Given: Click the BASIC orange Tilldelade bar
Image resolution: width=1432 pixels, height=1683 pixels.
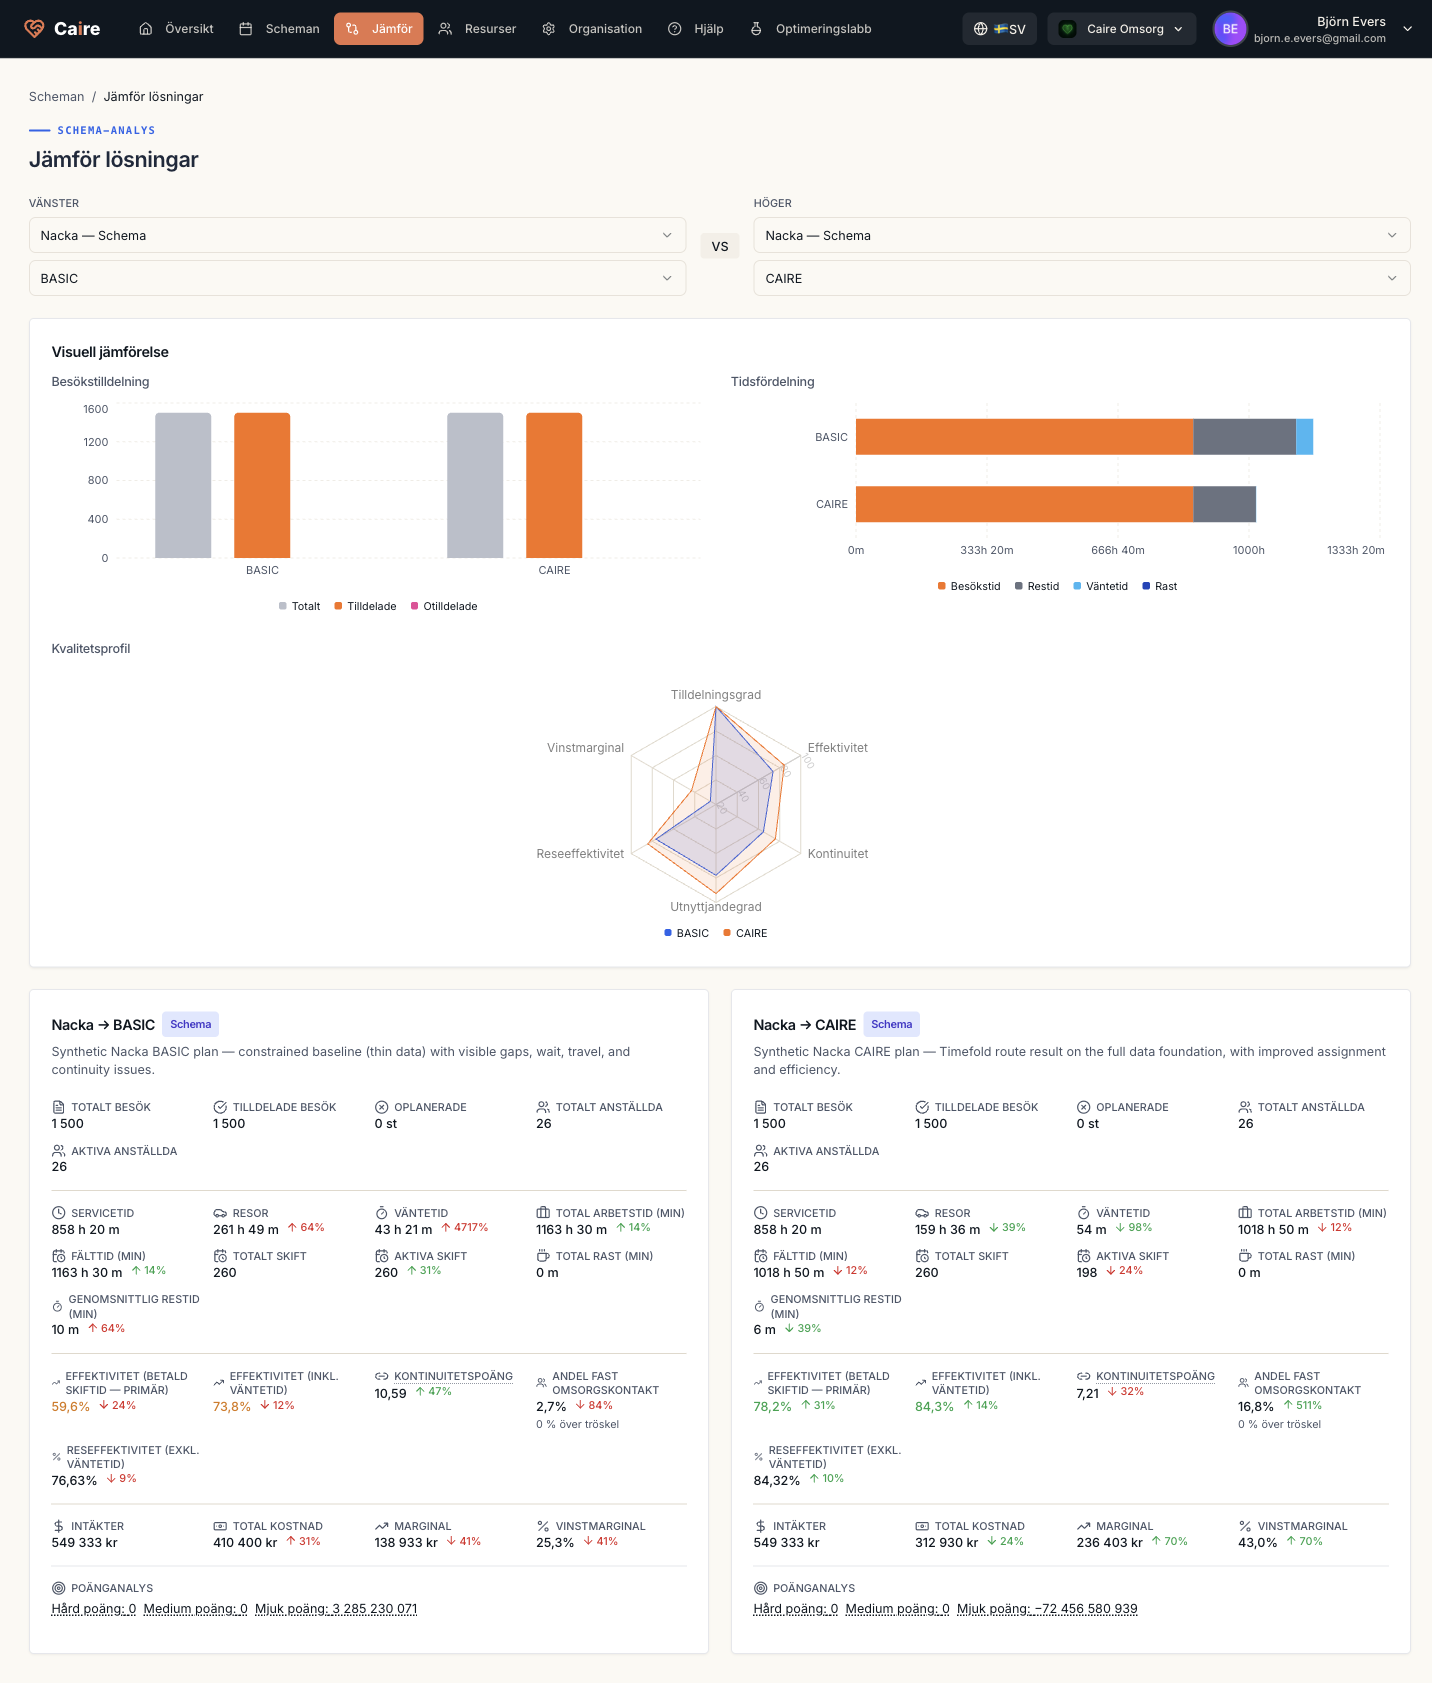Looking at the screenshot, I should (262, 485).
